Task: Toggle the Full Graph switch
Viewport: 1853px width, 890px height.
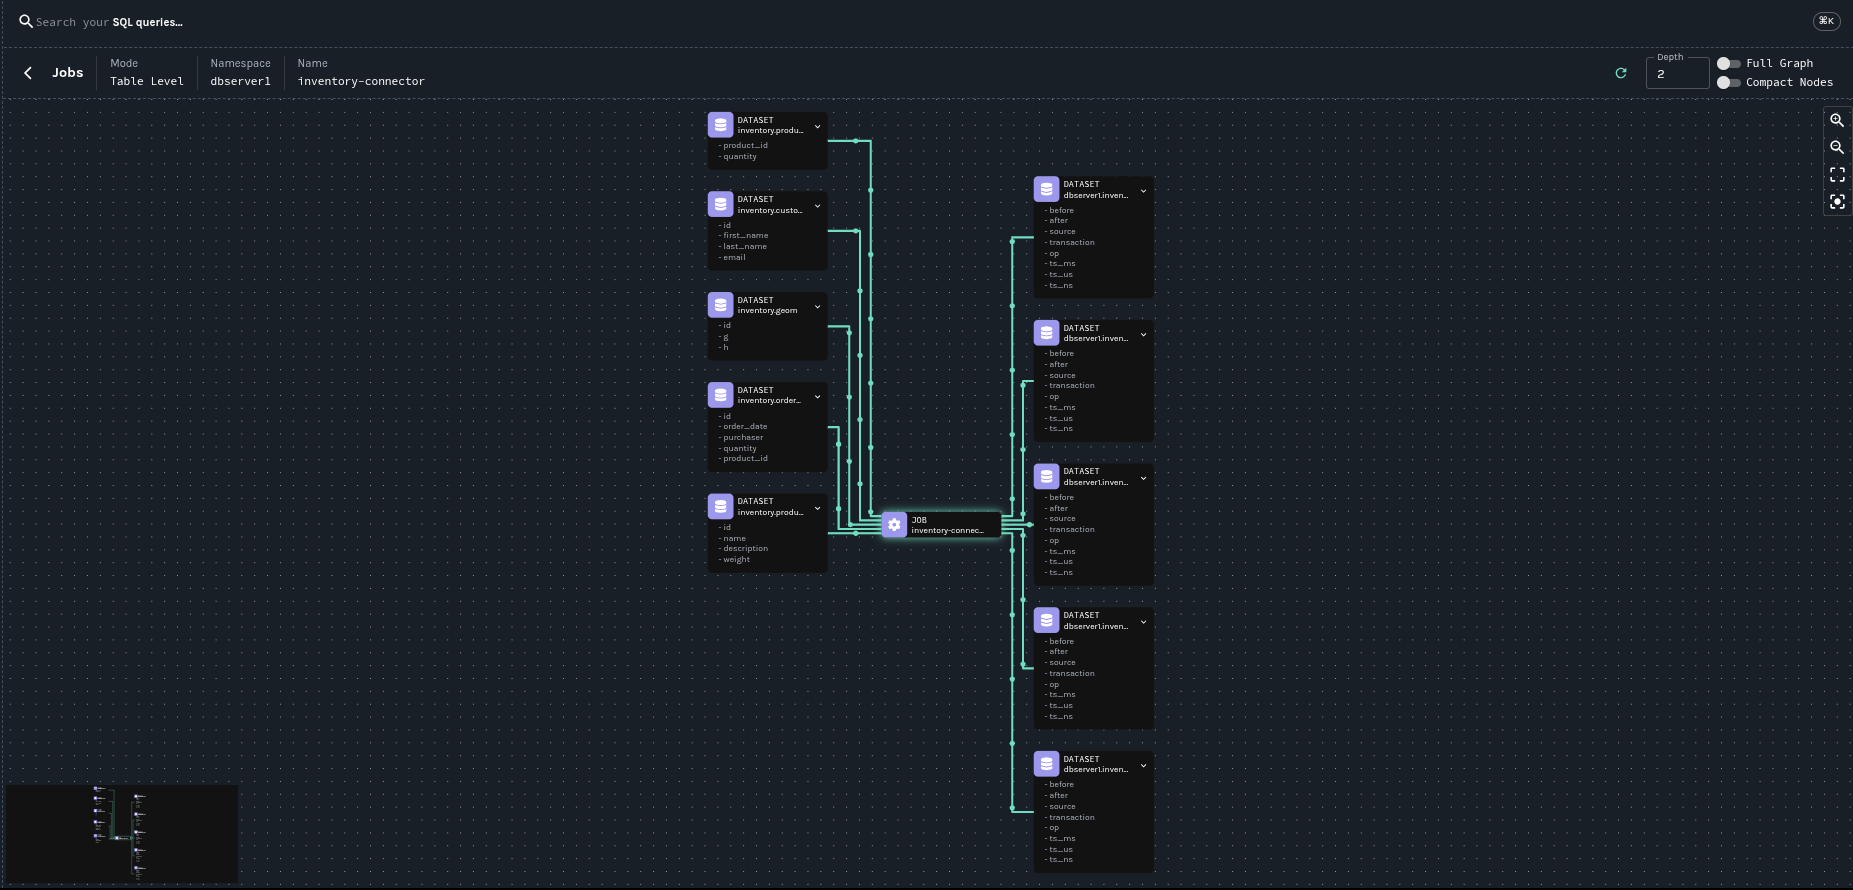Action: point(1728,63)
